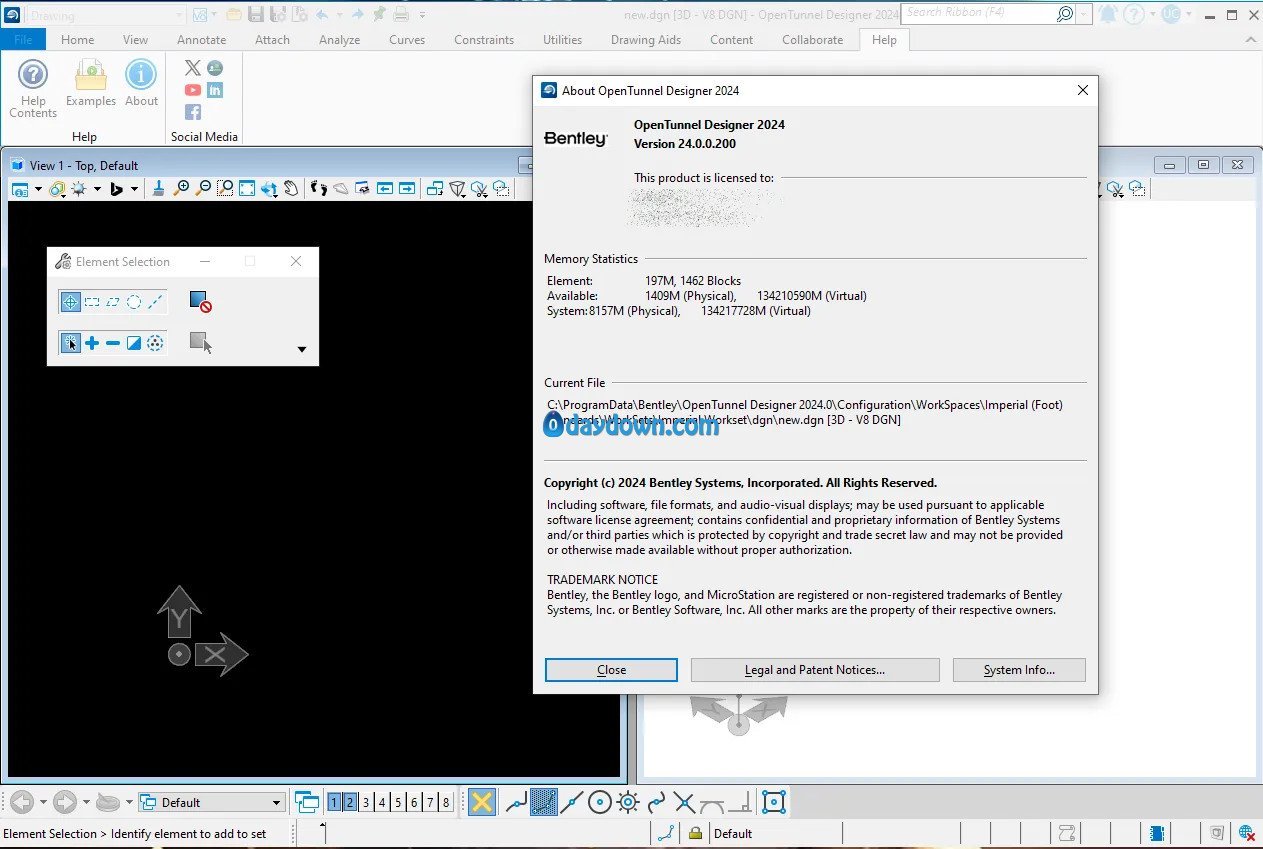Click into the Search Ribbon field

[978, 13]
